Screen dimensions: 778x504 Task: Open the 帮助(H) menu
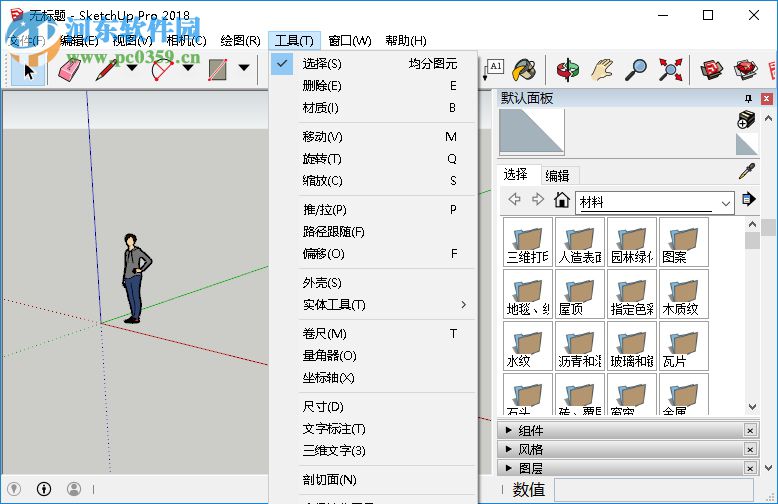click(x=406, y=41)
